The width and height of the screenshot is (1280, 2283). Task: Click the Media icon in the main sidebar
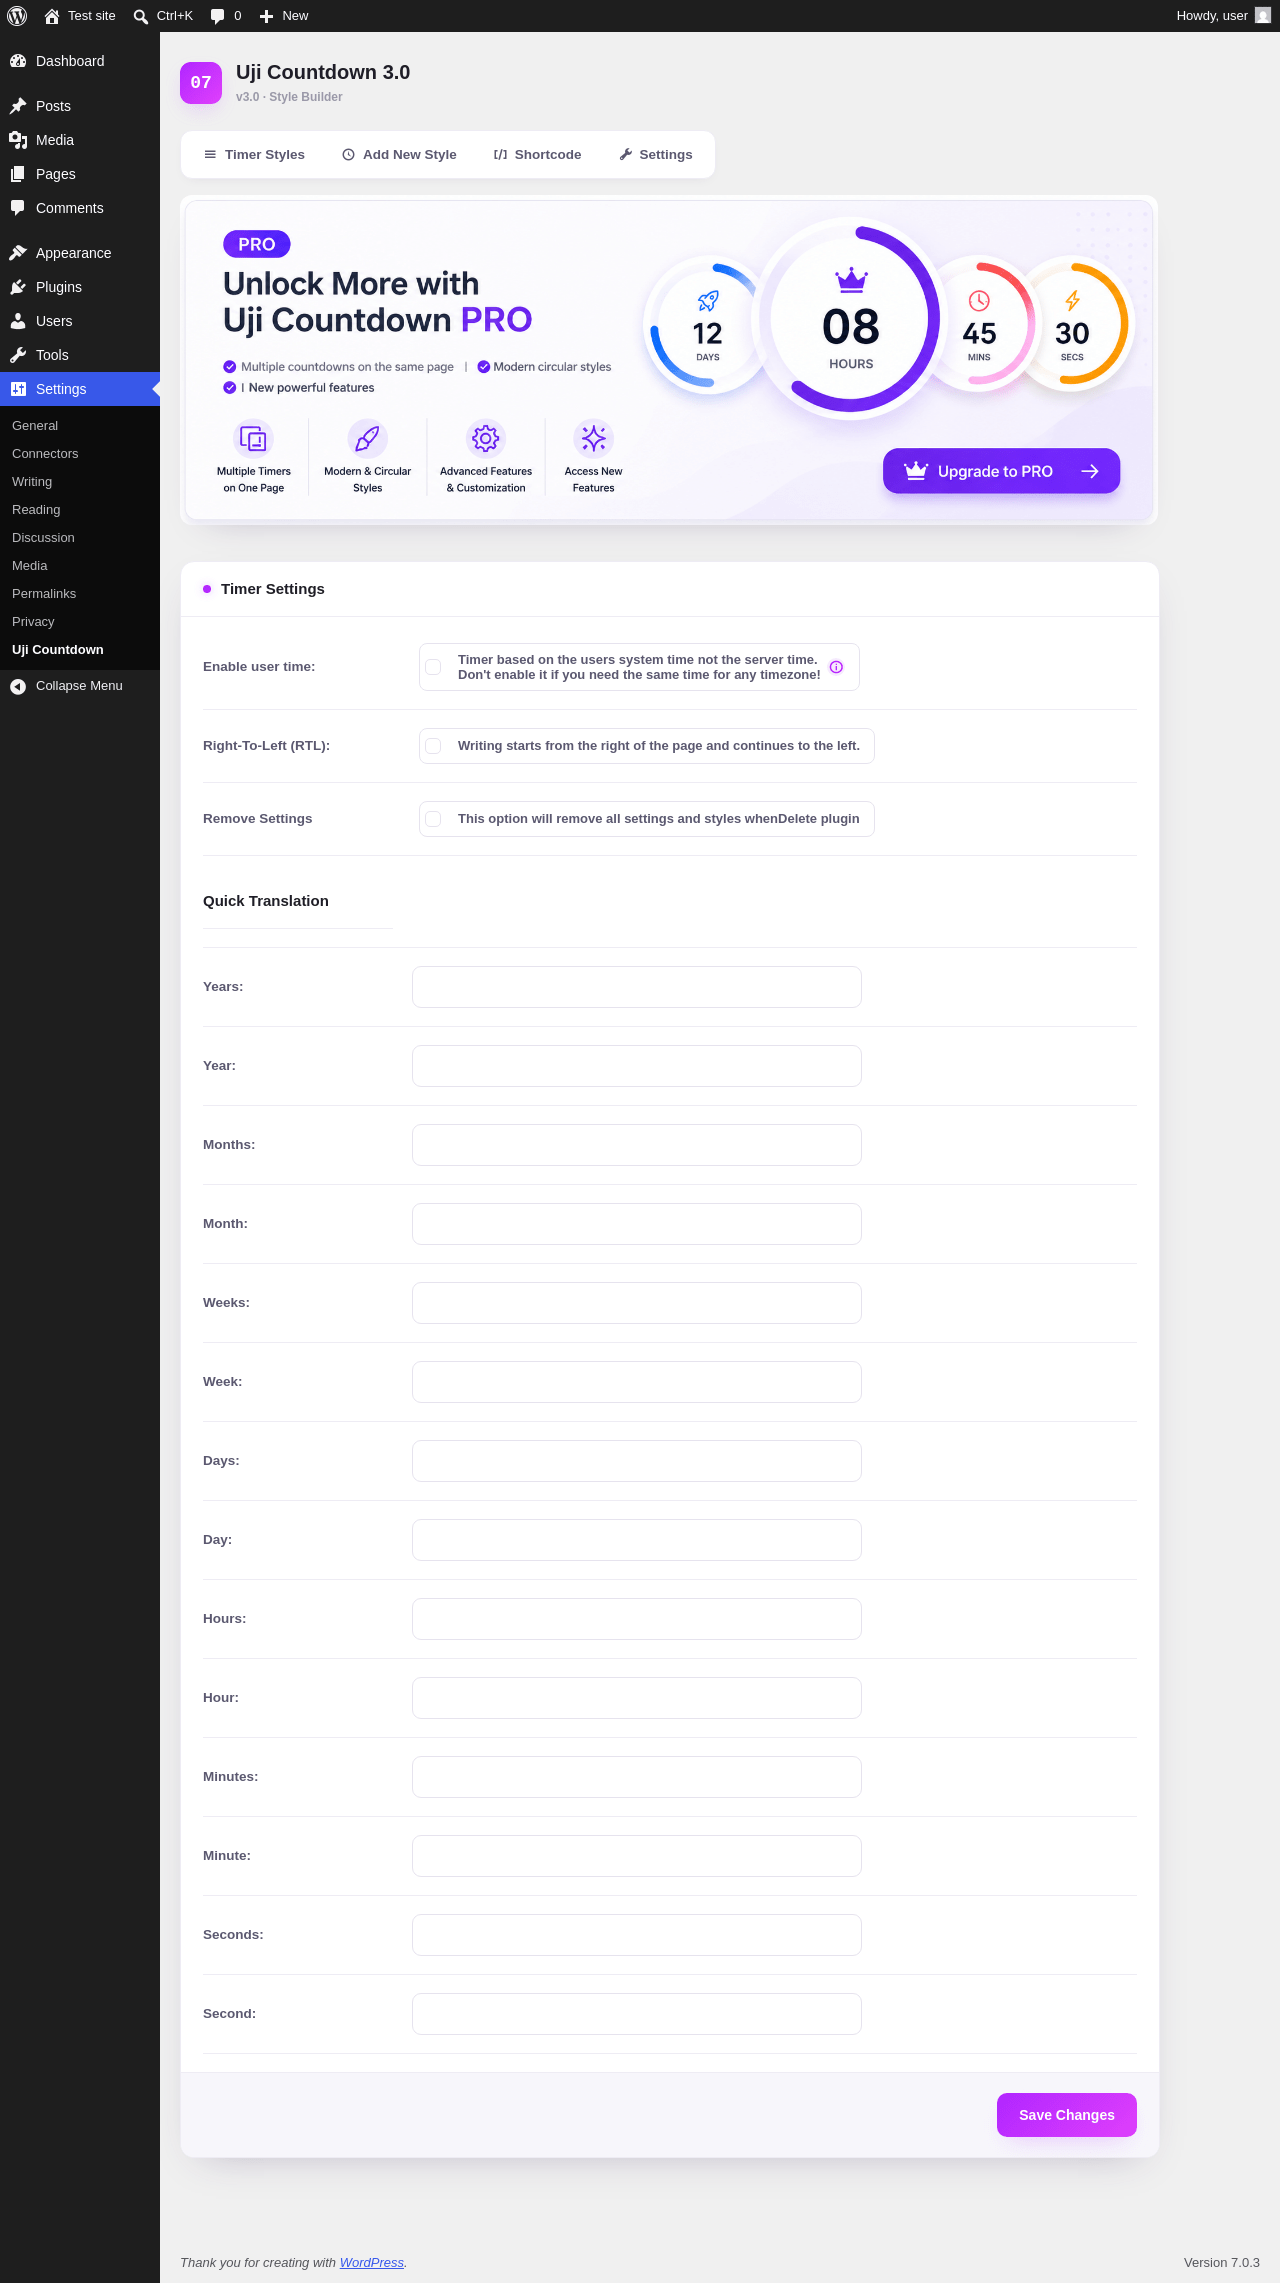[18, 140]
